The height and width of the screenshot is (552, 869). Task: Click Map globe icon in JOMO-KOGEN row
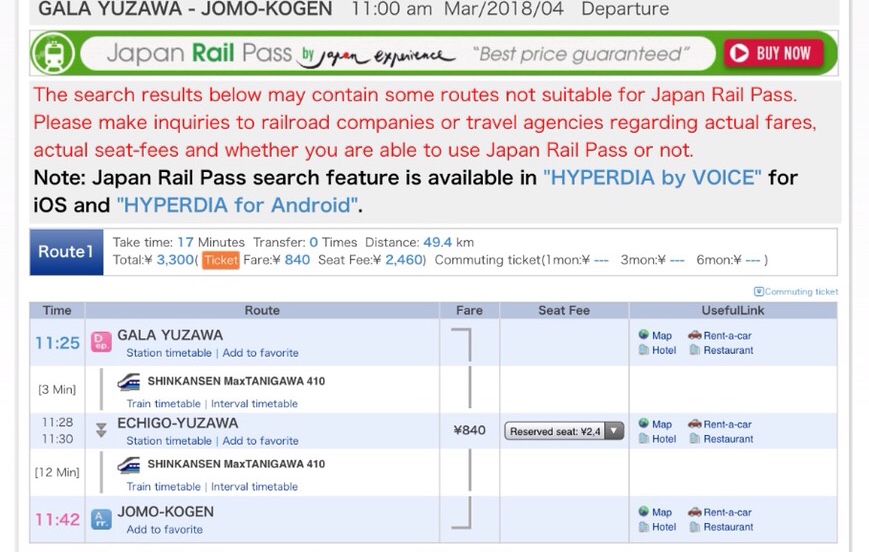coord(643,512)
